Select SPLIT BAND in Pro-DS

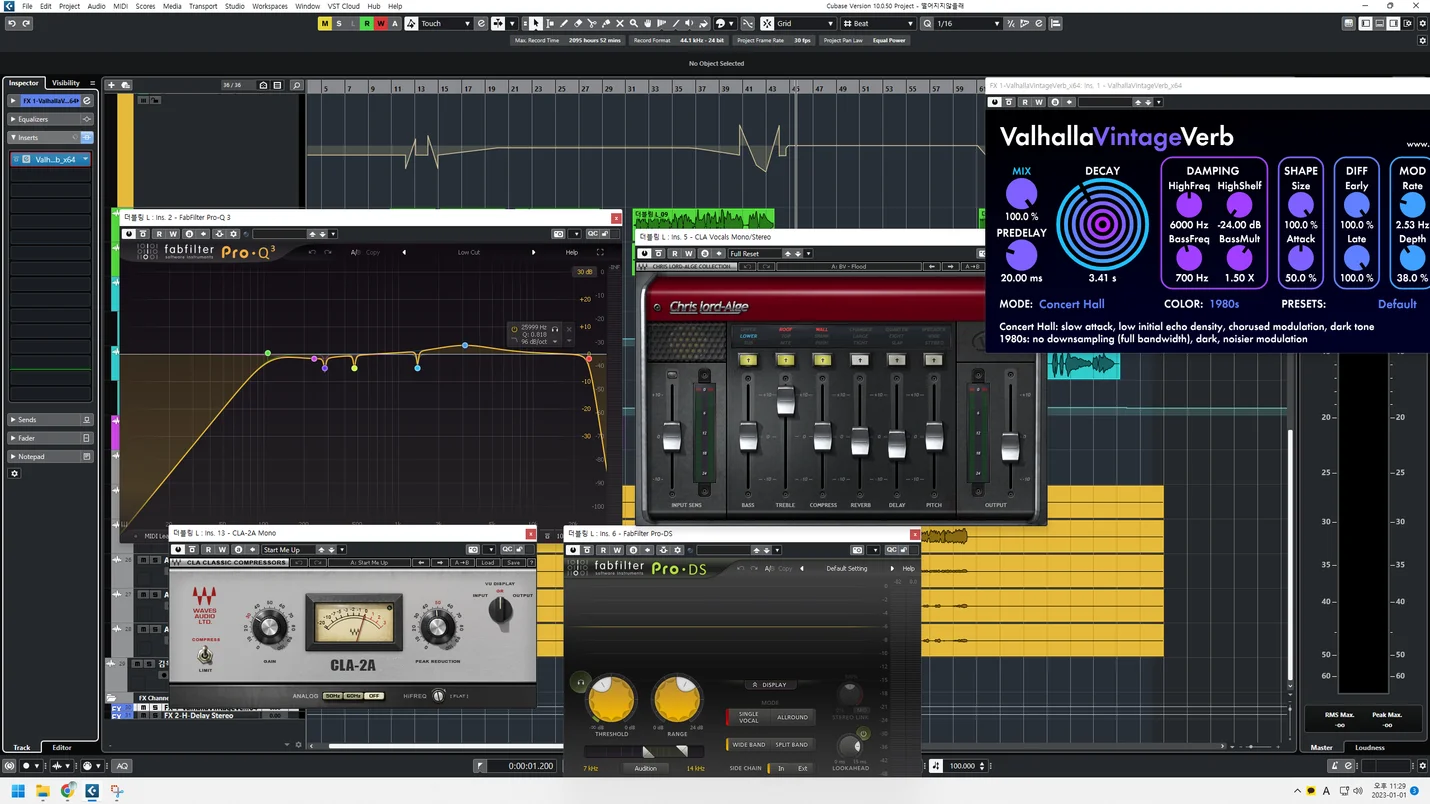792,744
